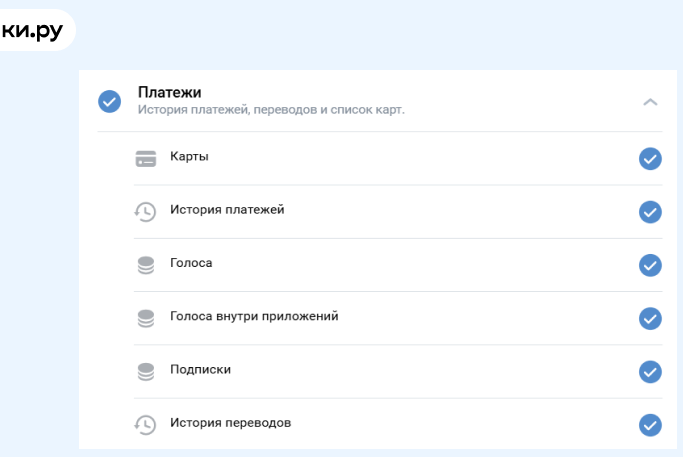
Task: Click the coins icon beside Голоса внутри приложений
Action: (x=146, y=318)
